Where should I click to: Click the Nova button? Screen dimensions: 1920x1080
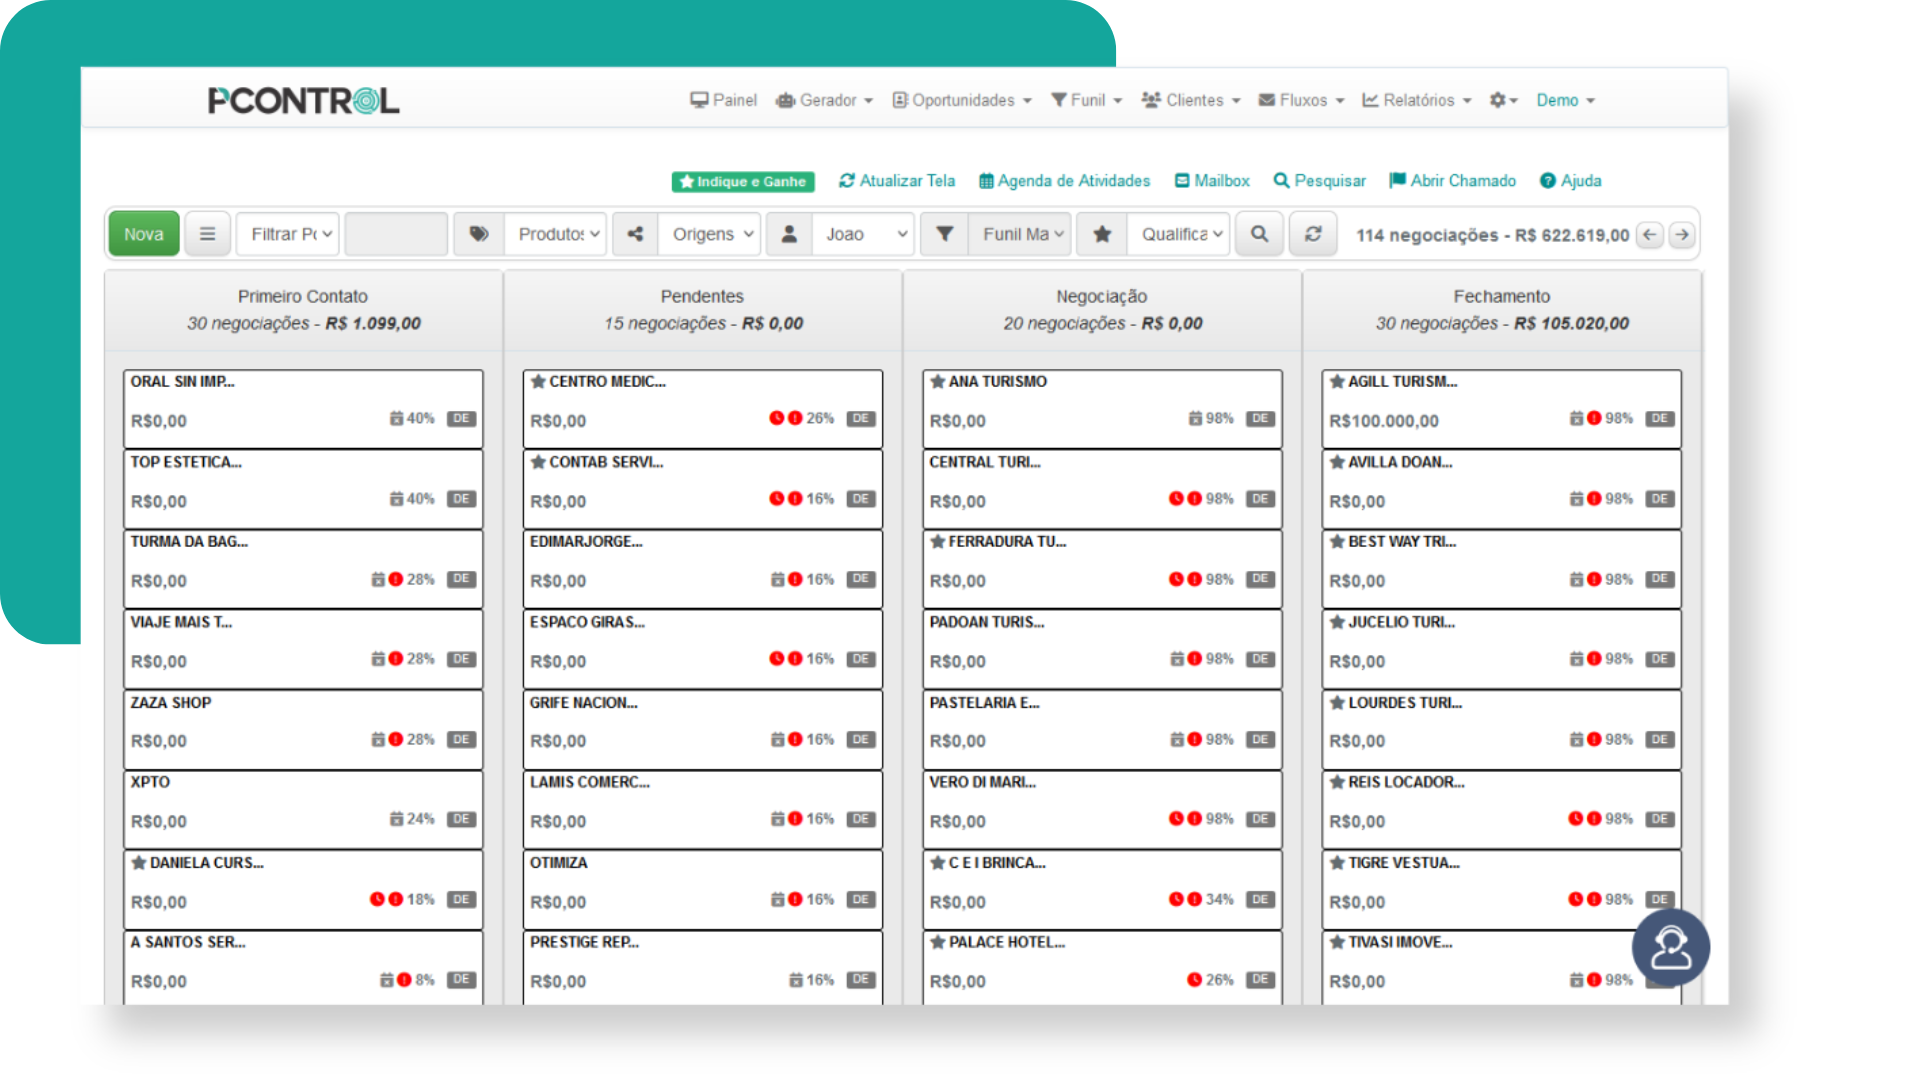(143, 233)
